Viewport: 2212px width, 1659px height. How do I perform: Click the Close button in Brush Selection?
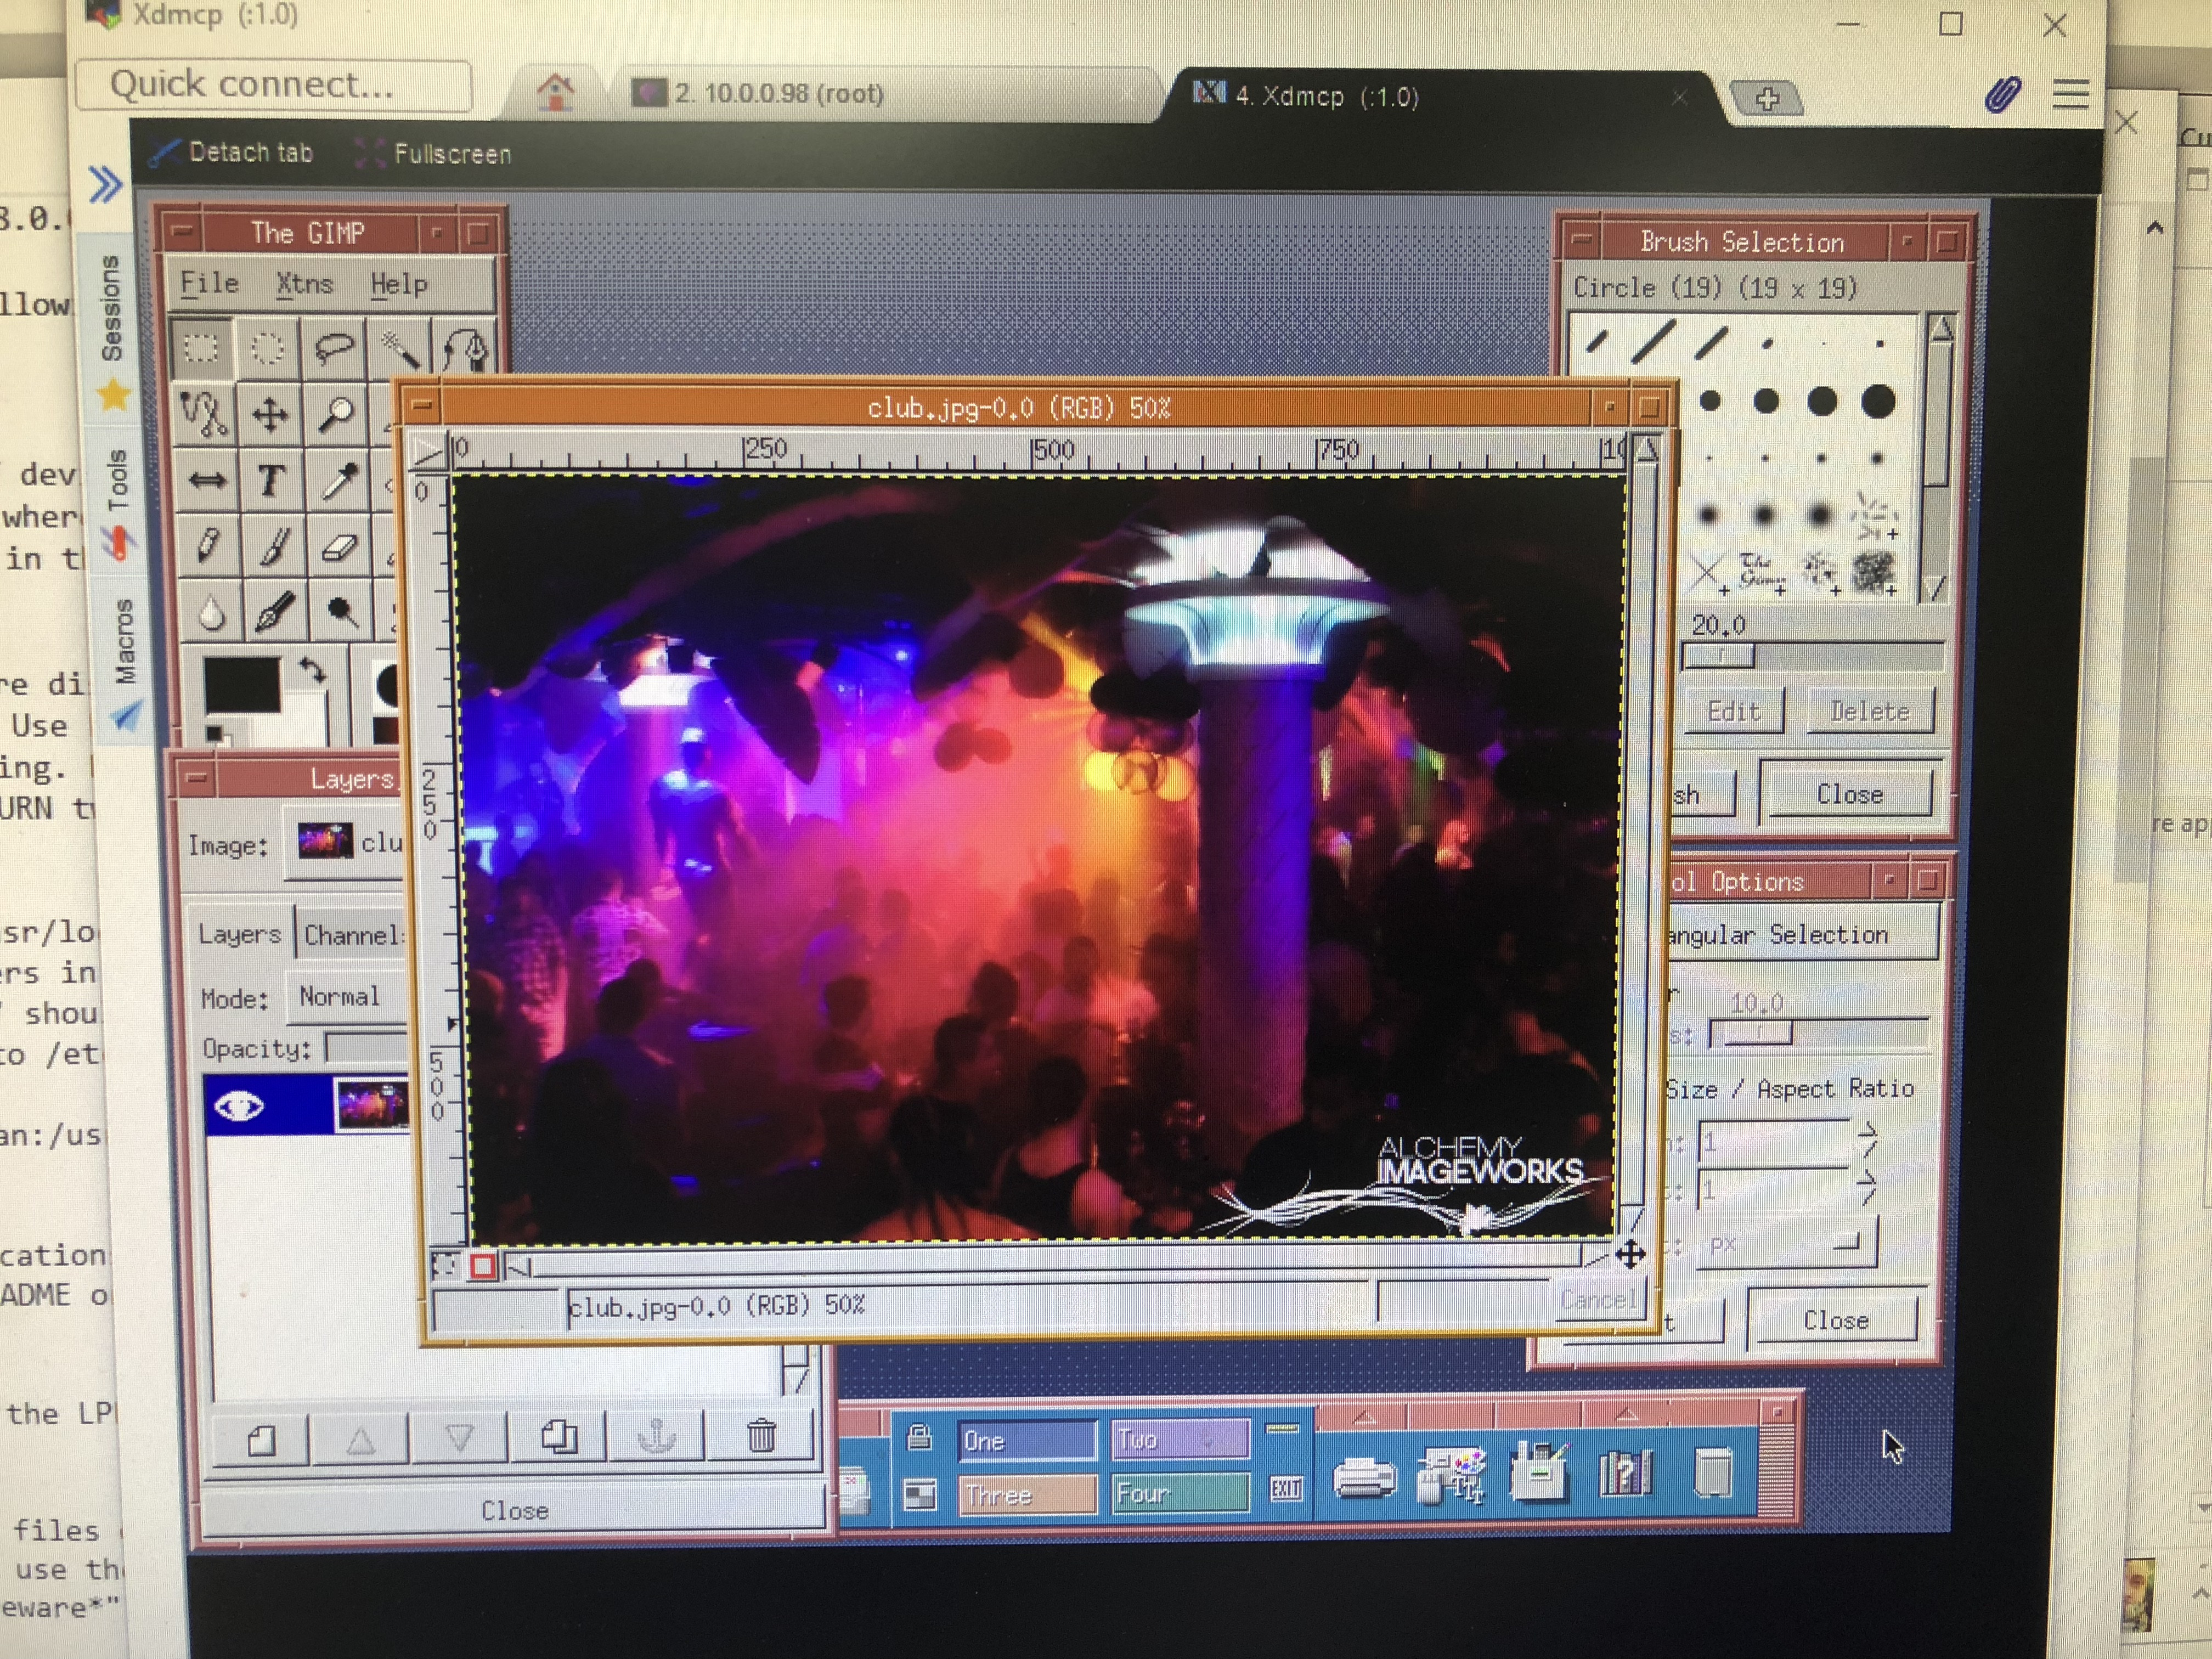click(x=1849, y=795)
